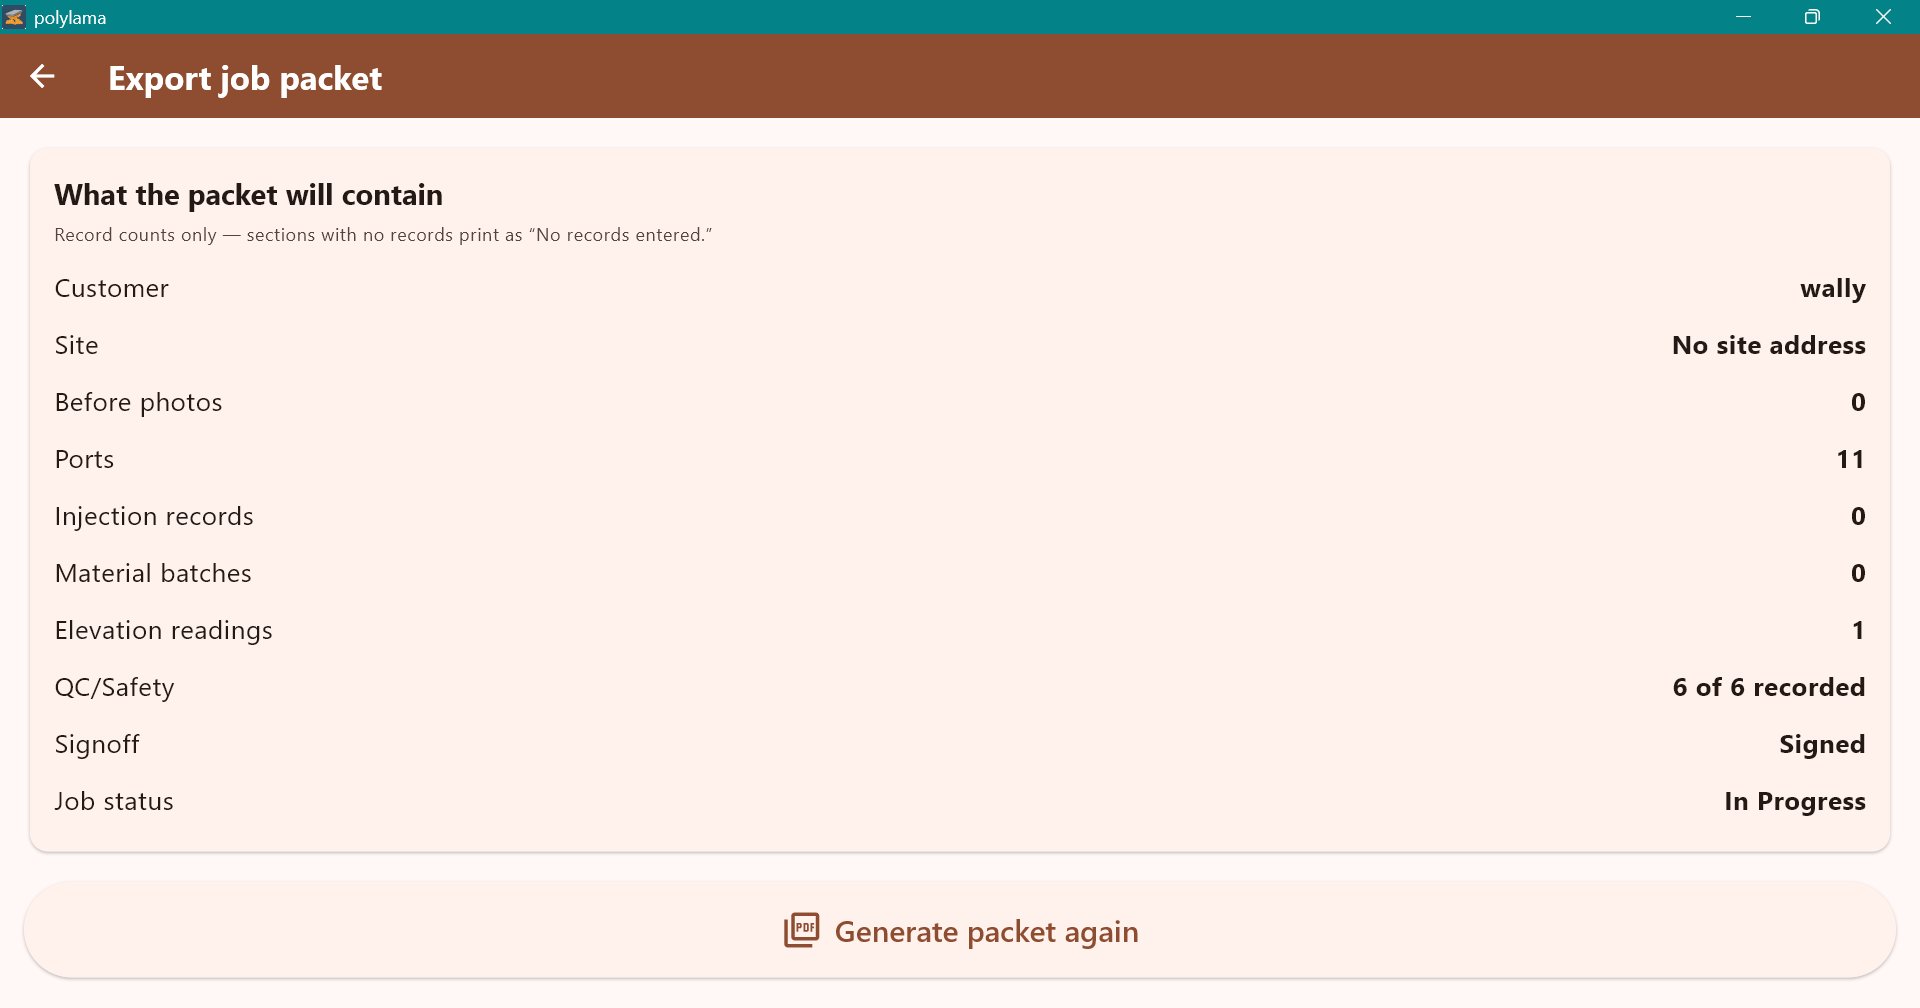This screenshot has height=1008, width=1920.
Task: Click 'What the packet will contain' heading
Action: [248, 195]
